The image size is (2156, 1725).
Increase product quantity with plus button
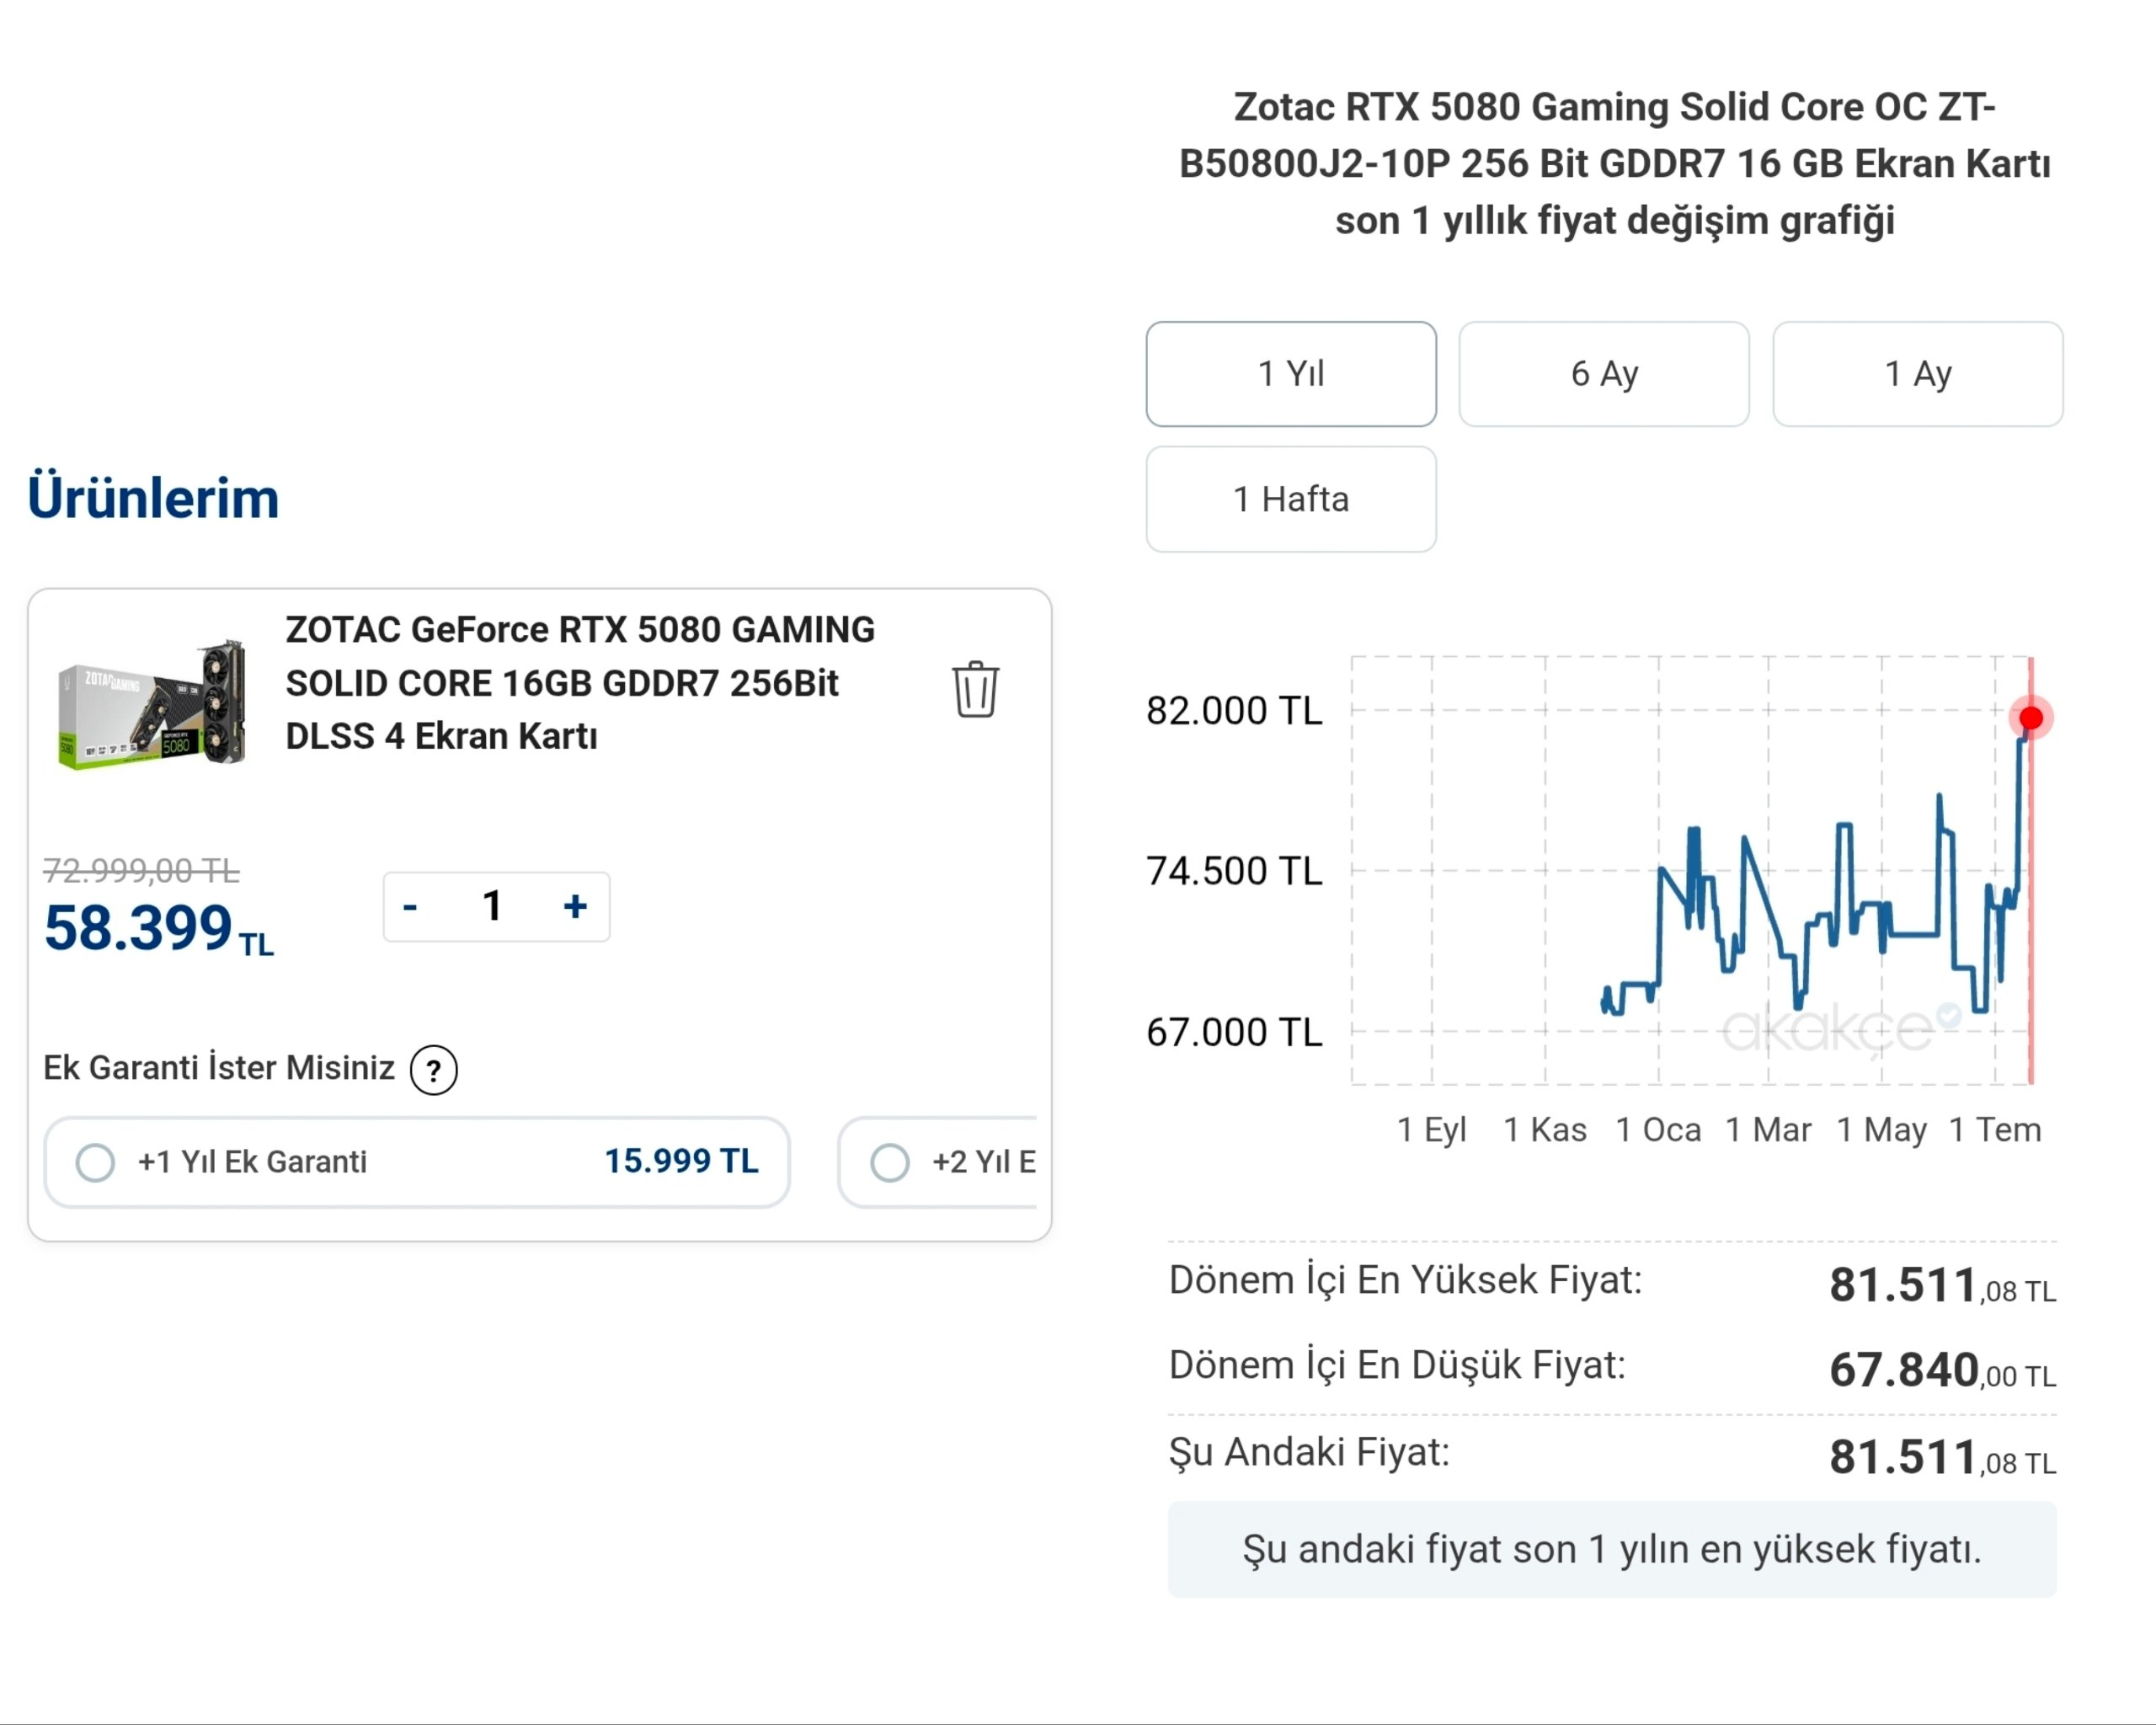pyautogui.click(x=575, y=907)
